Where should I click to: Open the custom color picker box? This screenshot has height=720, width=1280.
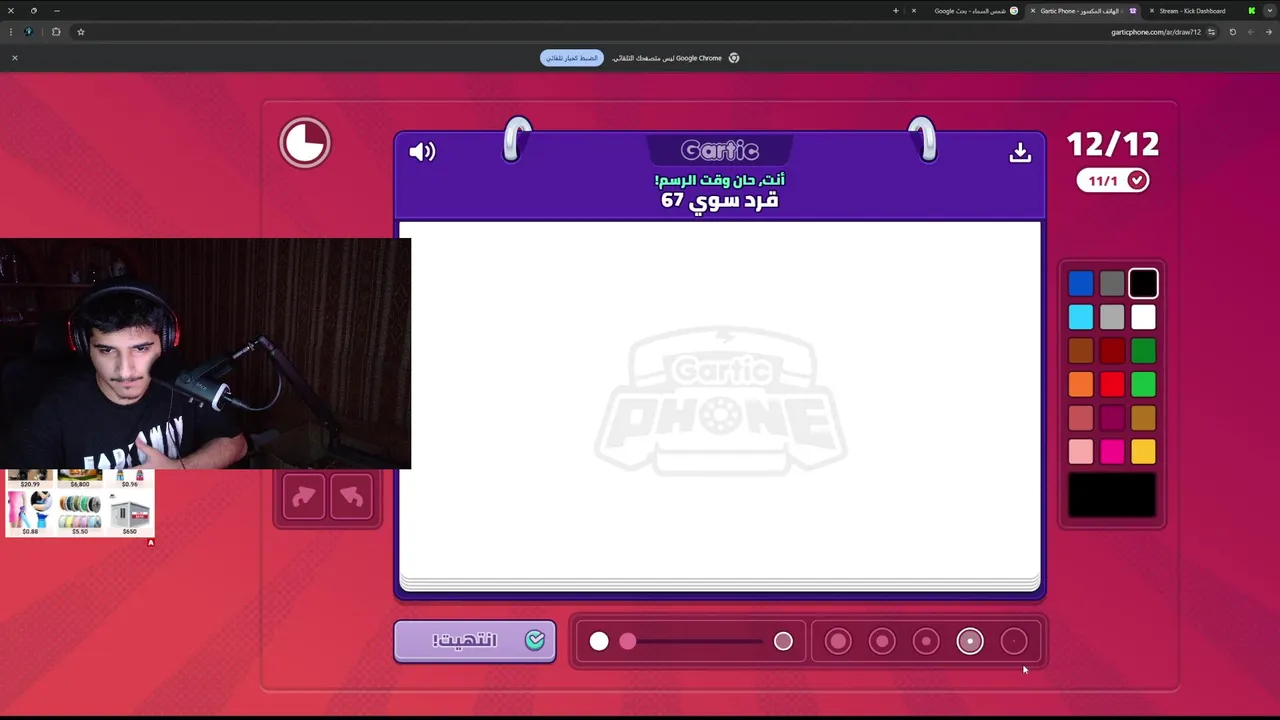[x=1112, y=495]
